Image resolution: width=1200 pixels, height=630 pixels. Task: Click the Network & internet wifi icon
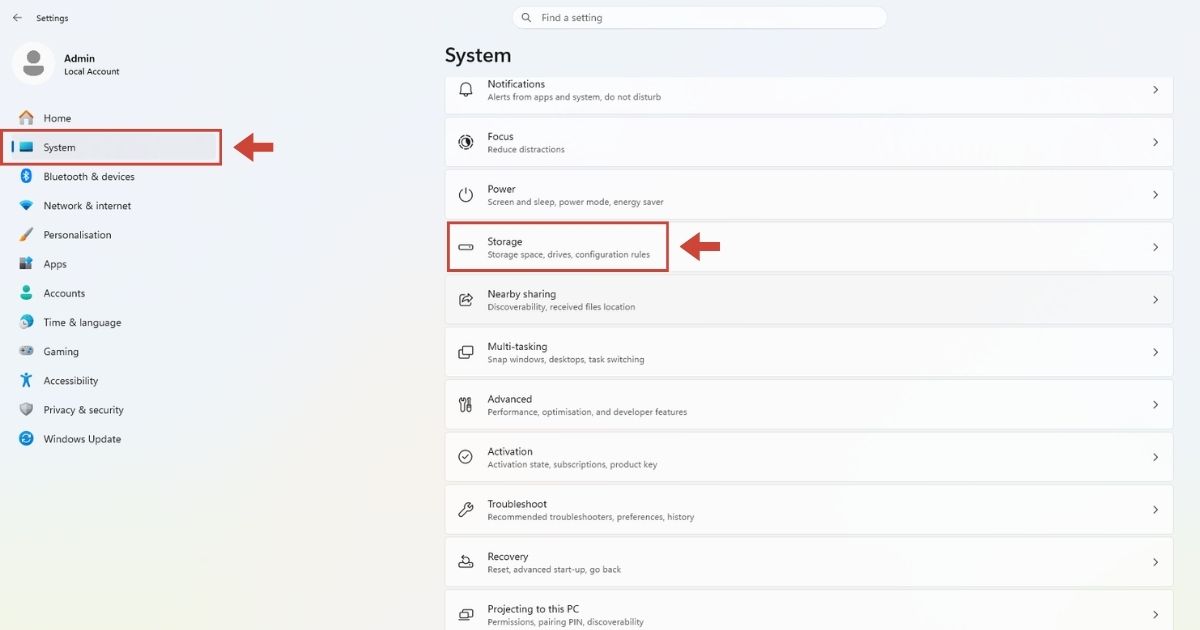(x=26, y=205)
